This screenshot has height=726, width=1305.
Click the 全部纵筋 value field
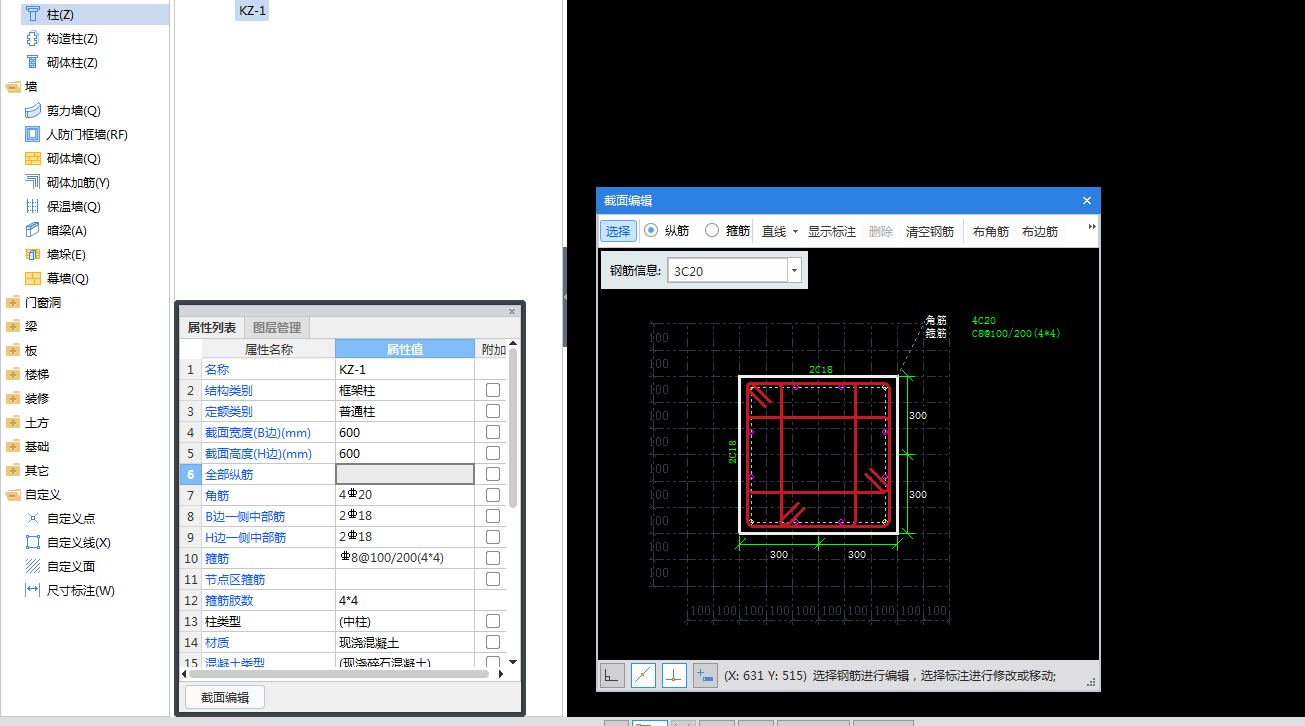[405, 474]
